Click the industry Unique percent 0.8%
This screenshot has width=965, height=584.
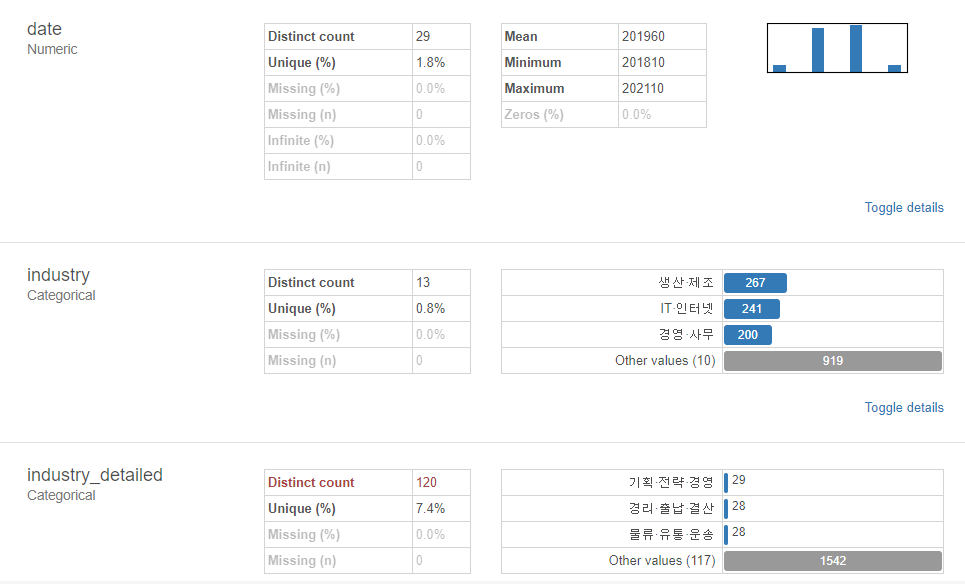pyautogui.click(x=430, y=308)
